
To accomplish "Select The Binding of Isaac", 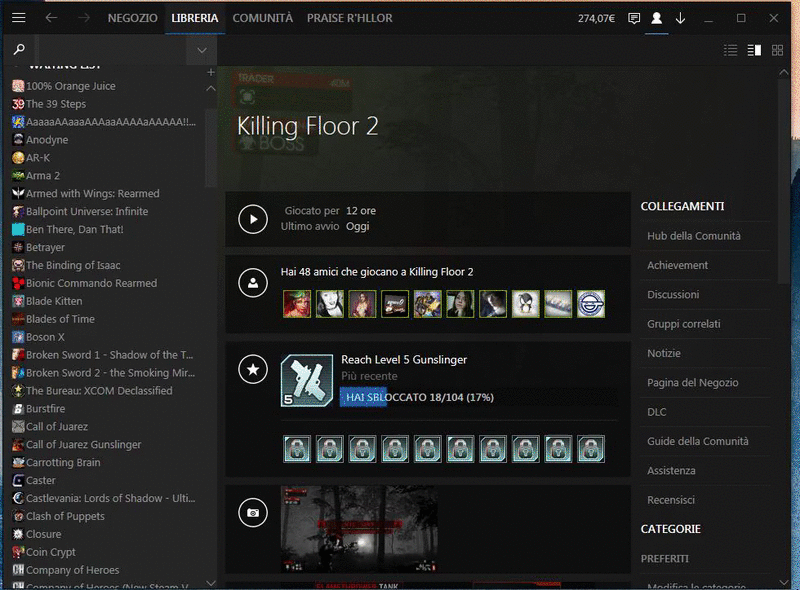I will pos(73,265).
